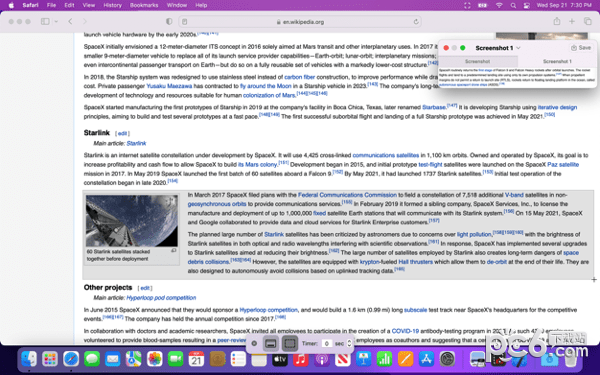Open Mail app in the Dock
This screenshot has width=600, height=375.
(x=112, y=359)
